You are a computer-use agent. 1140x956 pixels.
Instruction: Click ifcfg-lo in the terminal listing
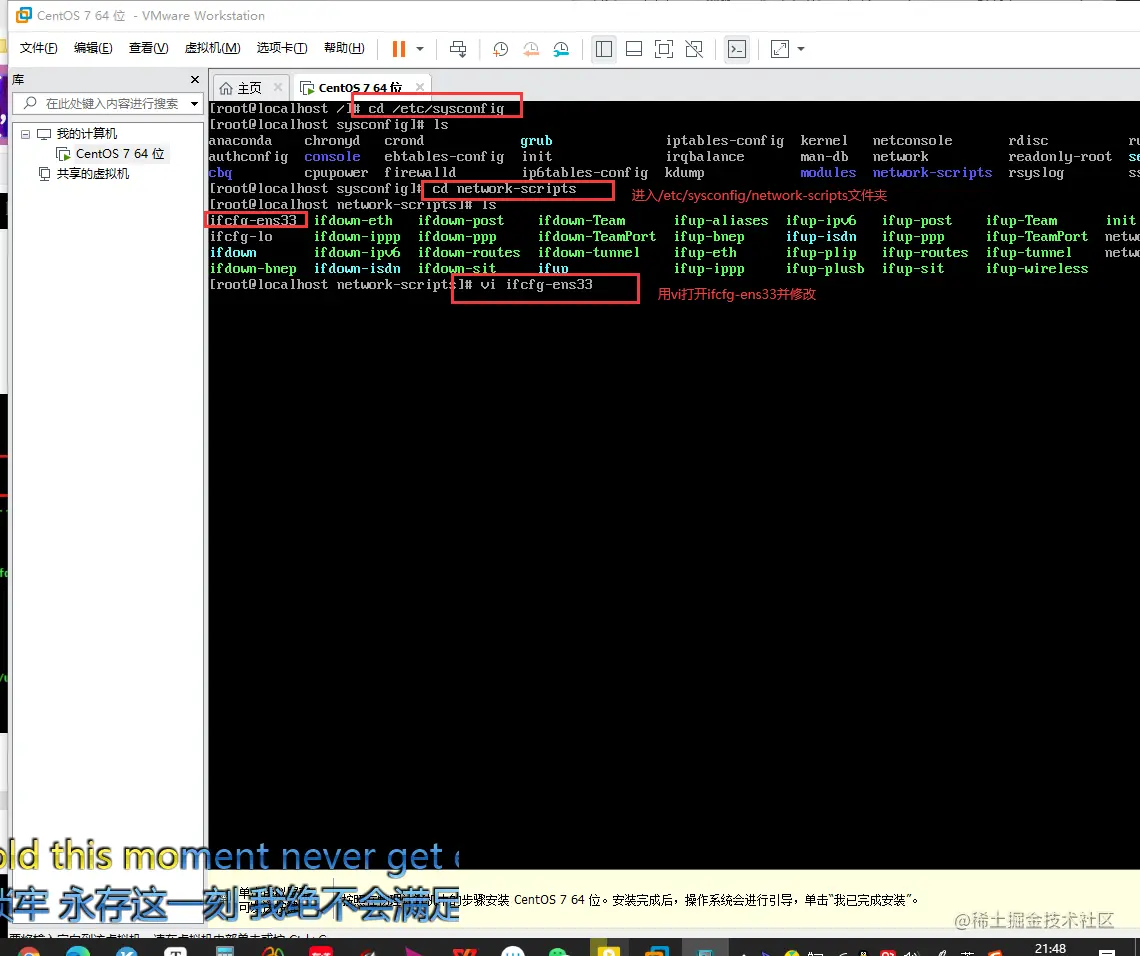(x=241, y=236)
